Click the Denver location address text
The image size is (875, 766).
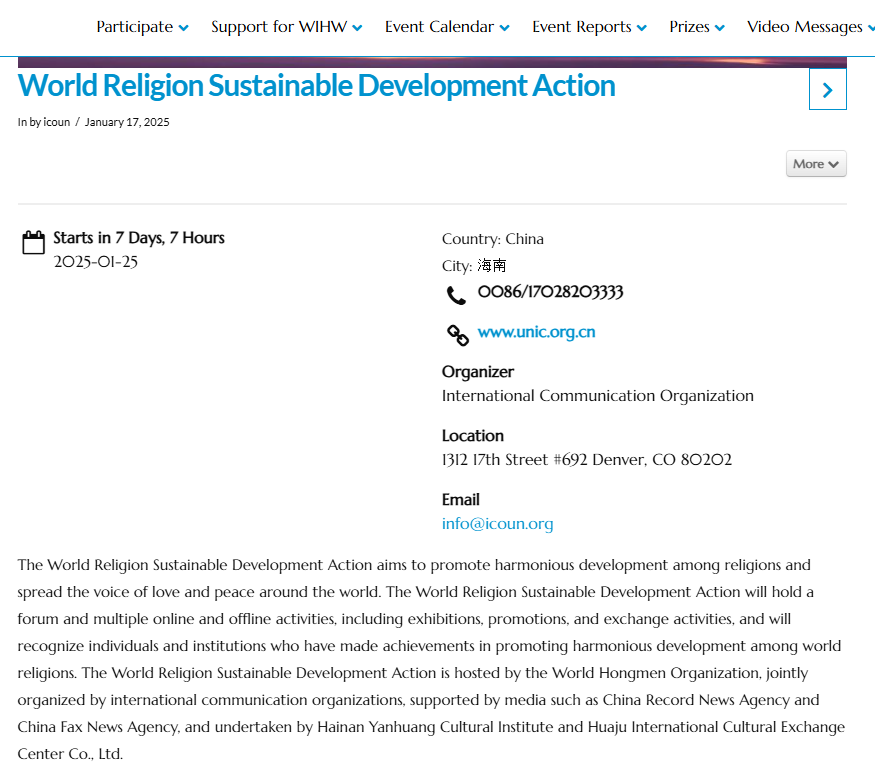point(586,460)
